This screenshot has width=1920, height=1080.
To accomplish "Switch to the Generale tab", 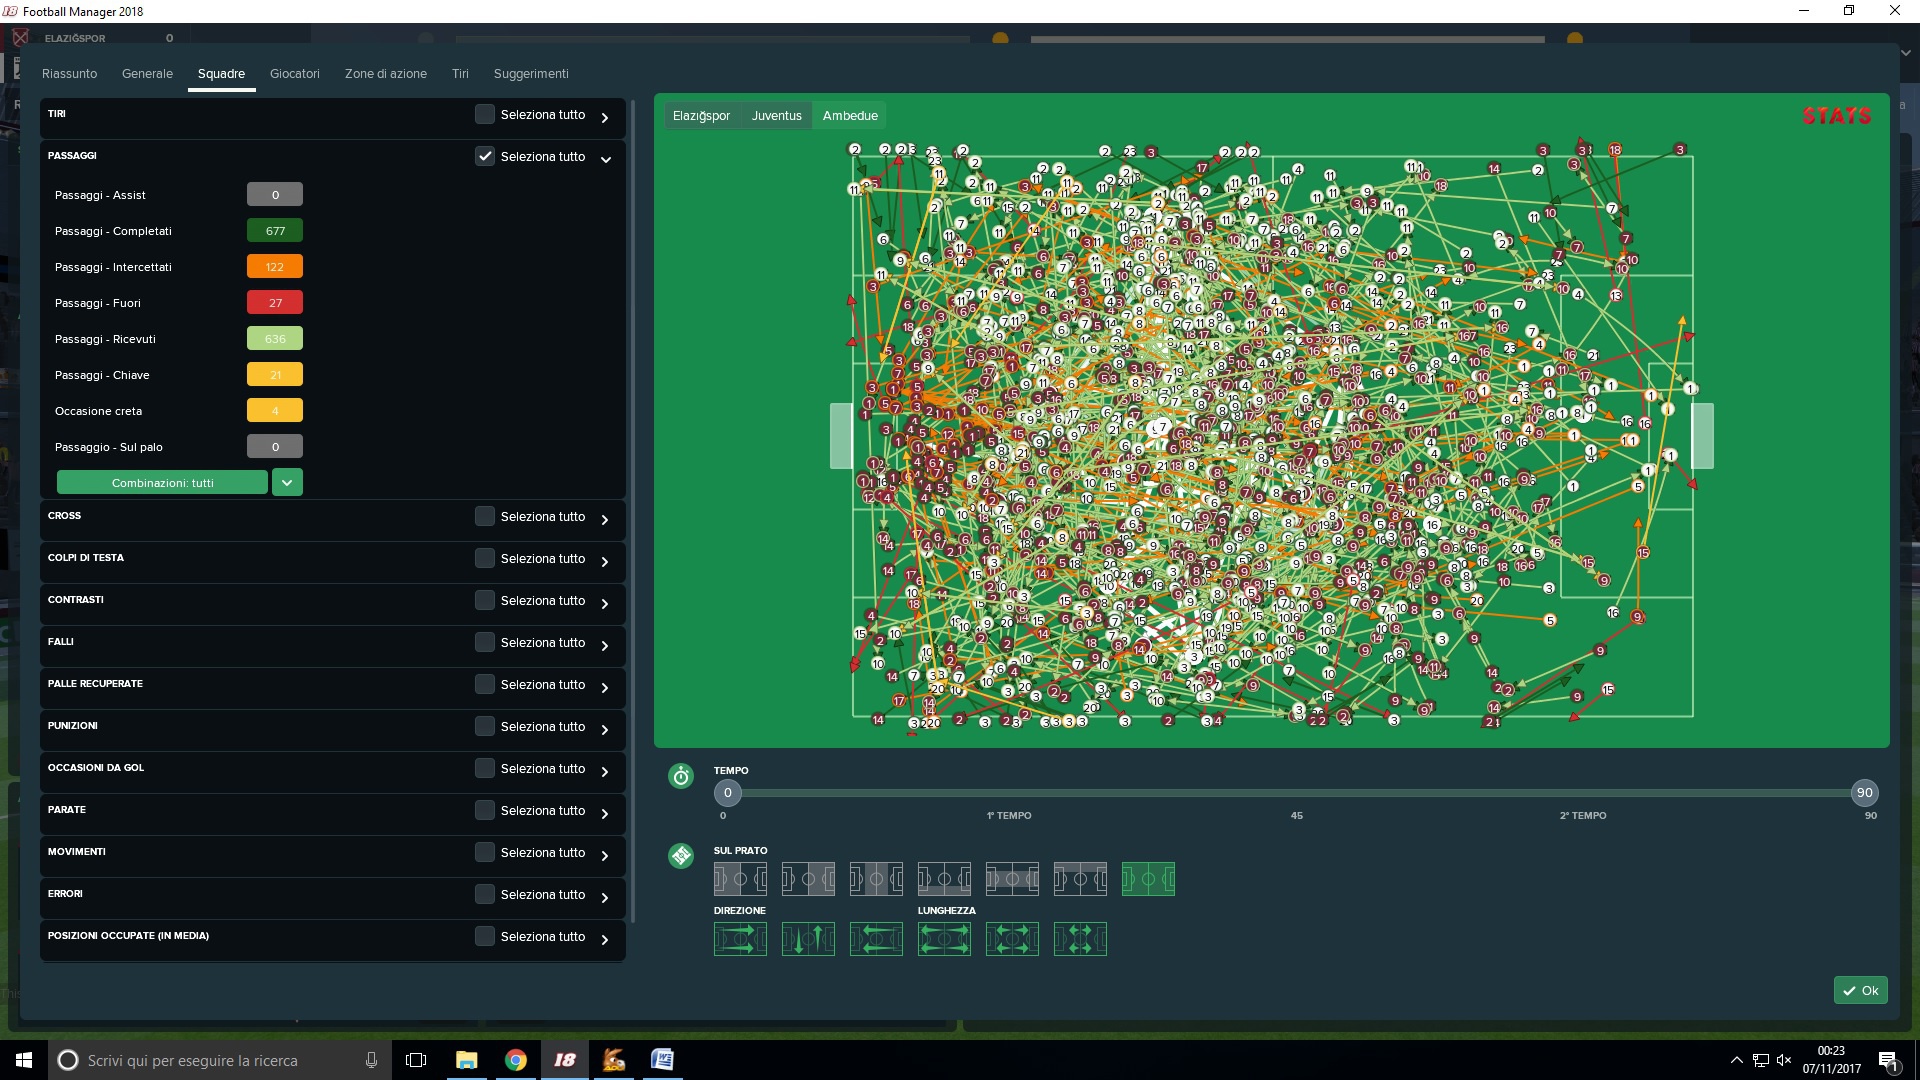I will [x=147, y=74].
